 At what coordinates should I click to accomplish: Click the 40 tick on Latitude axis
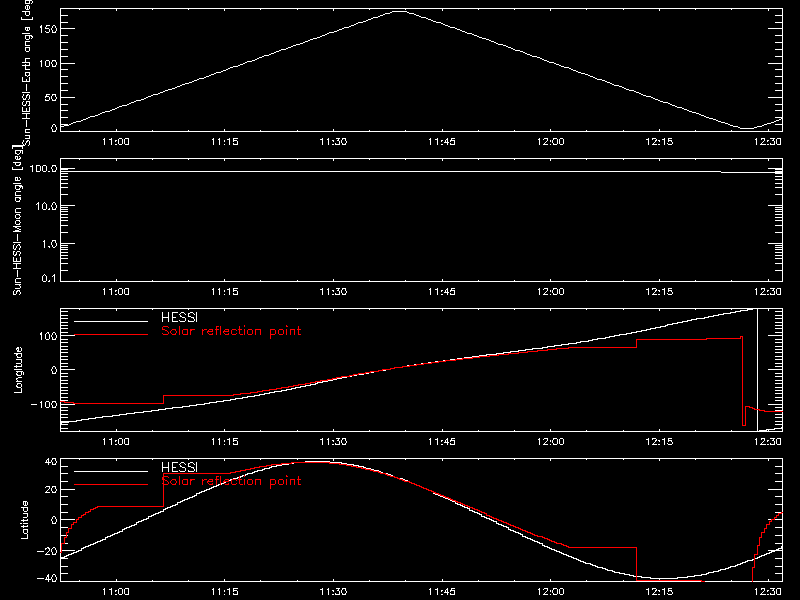[x=51, y=462]
